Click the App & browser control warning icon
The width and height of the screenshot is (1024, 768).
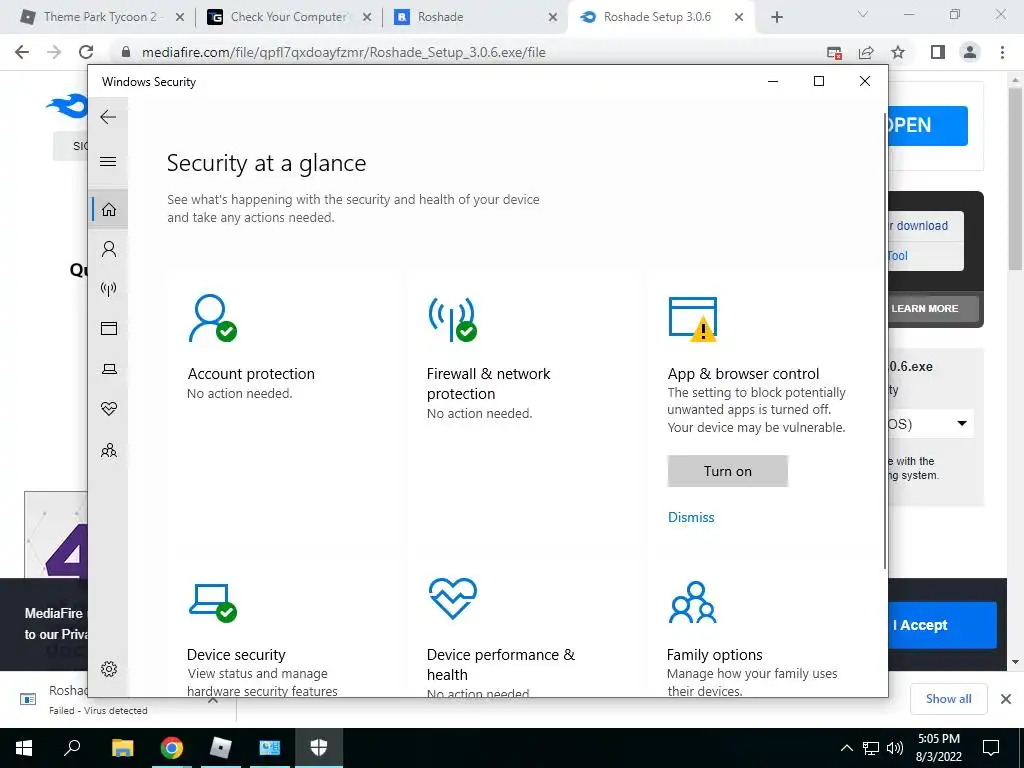(692, 319)
